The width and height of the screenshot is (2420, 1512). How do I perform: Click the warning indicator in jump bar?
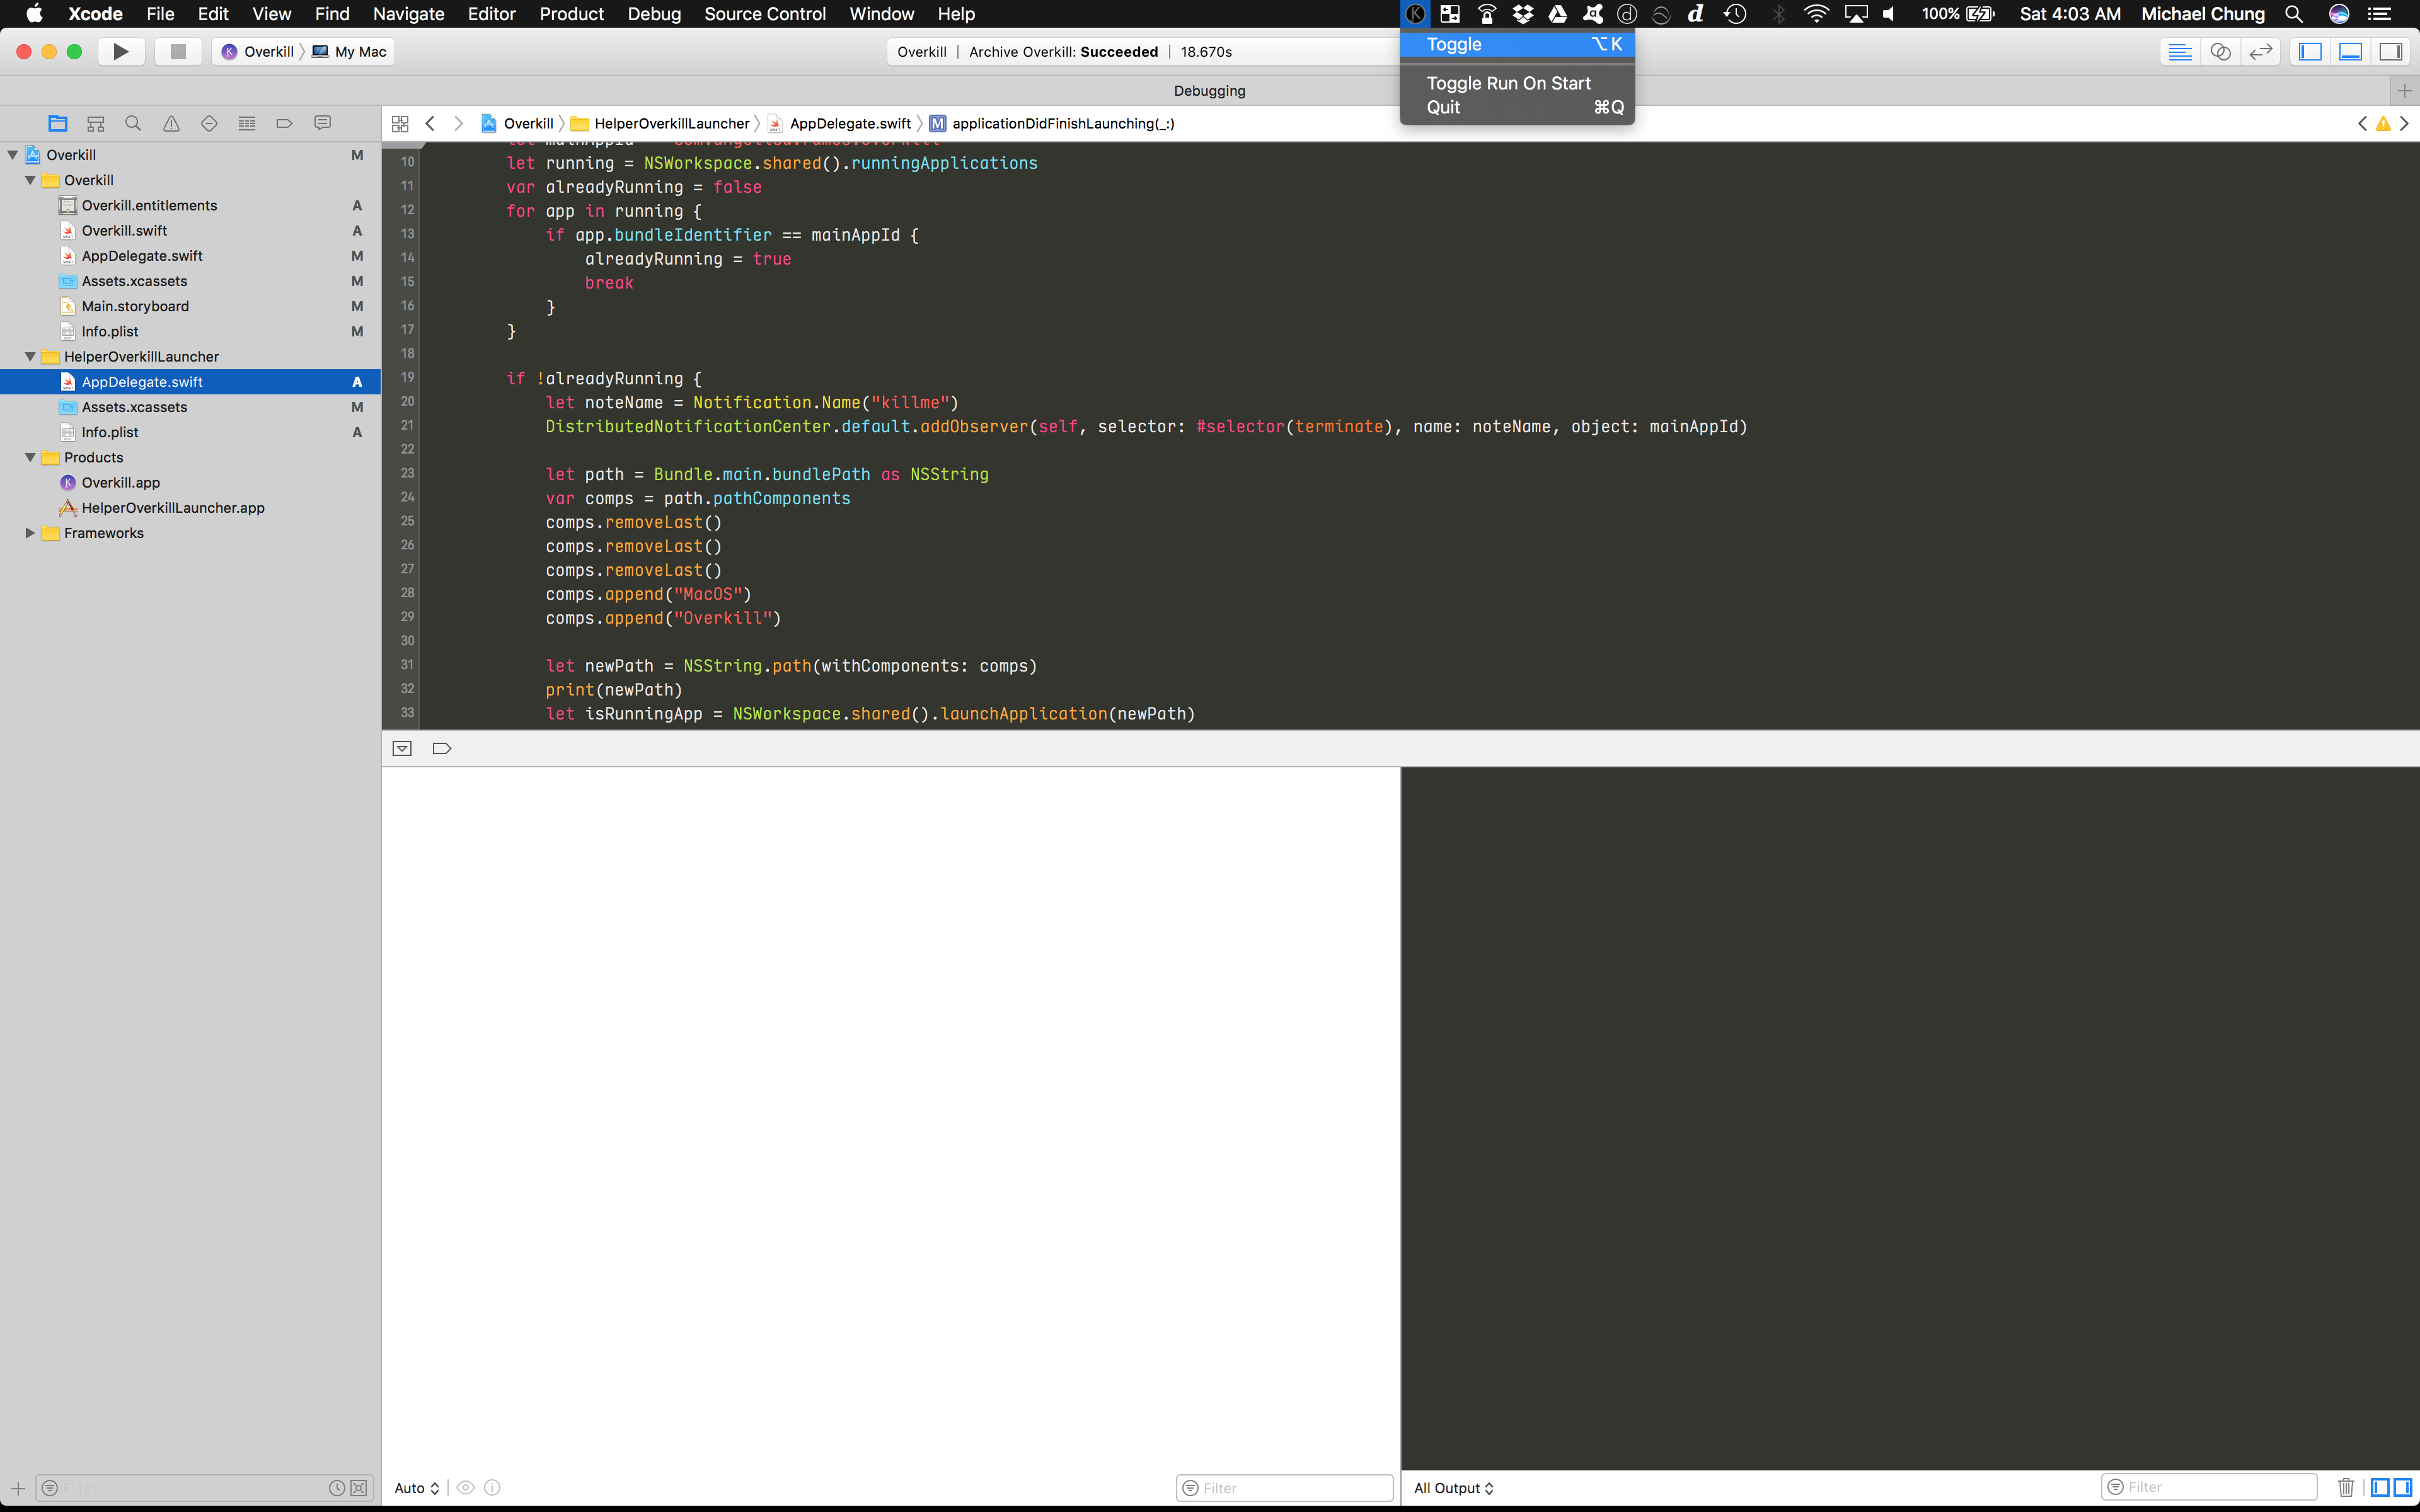[x=2384, y=123]
